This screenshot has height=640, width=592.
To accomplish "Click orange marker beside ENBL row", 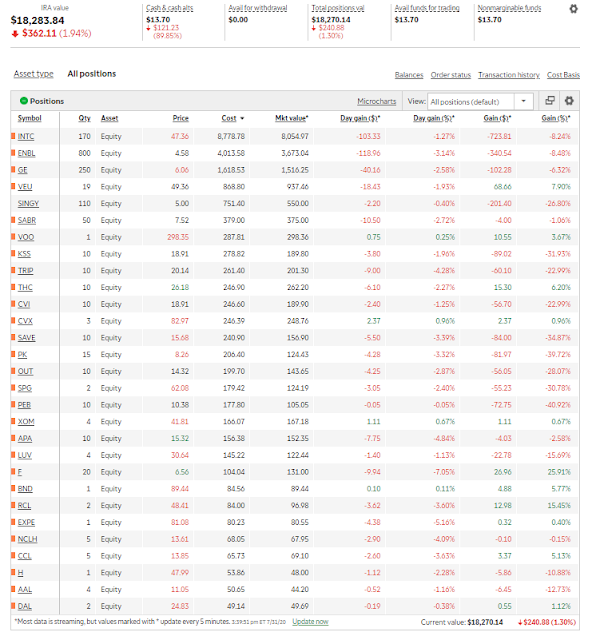I will coord(13,153).
